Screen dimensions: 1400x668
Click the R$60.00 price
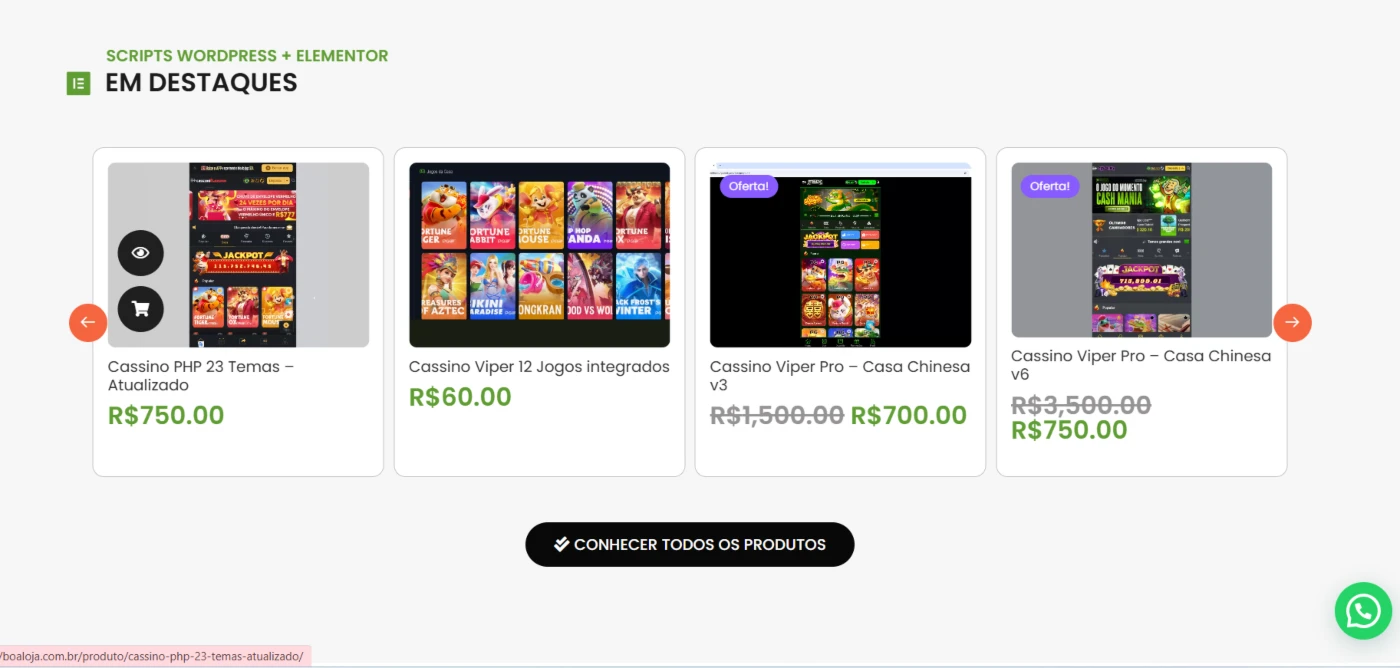coord(460,397)
